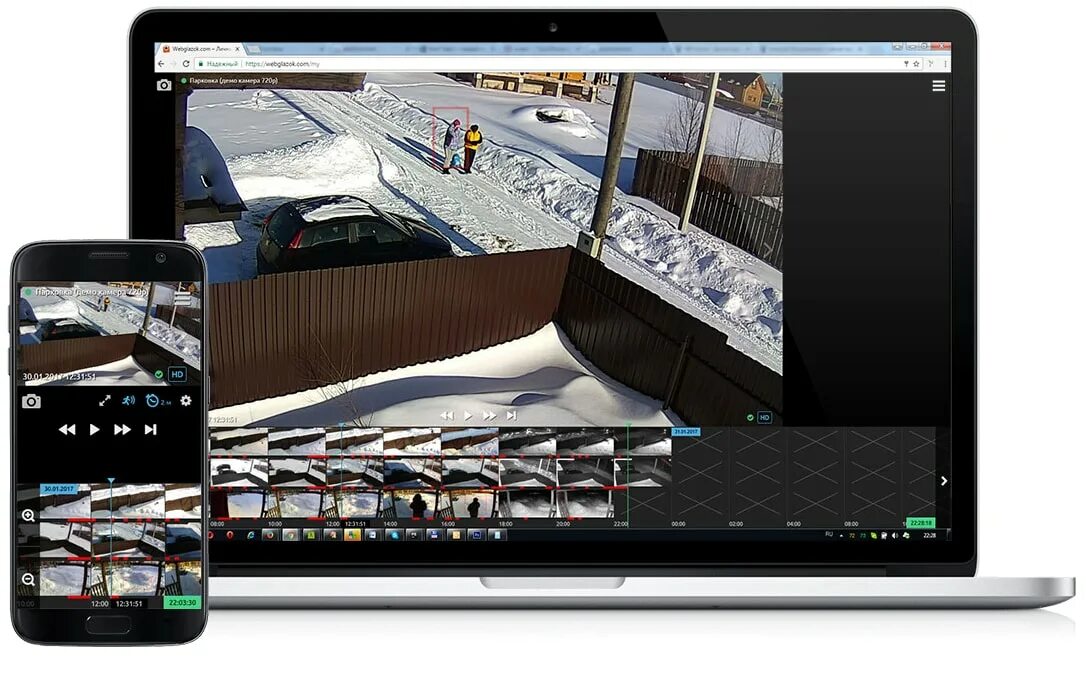This screenshot has width=1086, height=674.
Task: Click the Парковка camera title on the laptop
Action: pyautogui.click(x=233, y=80)
